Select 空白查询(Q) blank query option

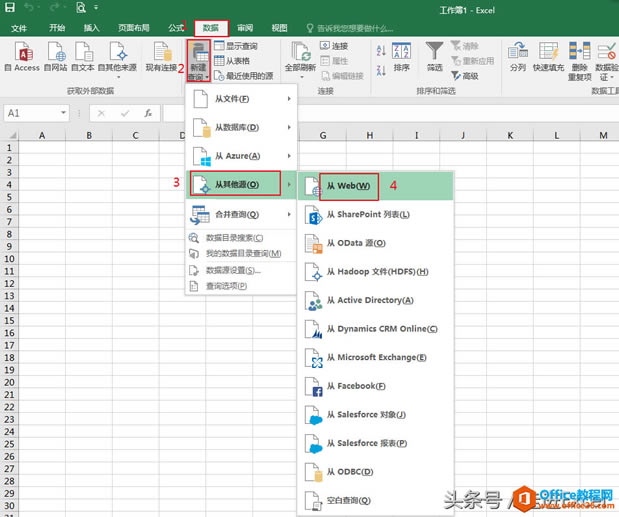click(375, 500)
